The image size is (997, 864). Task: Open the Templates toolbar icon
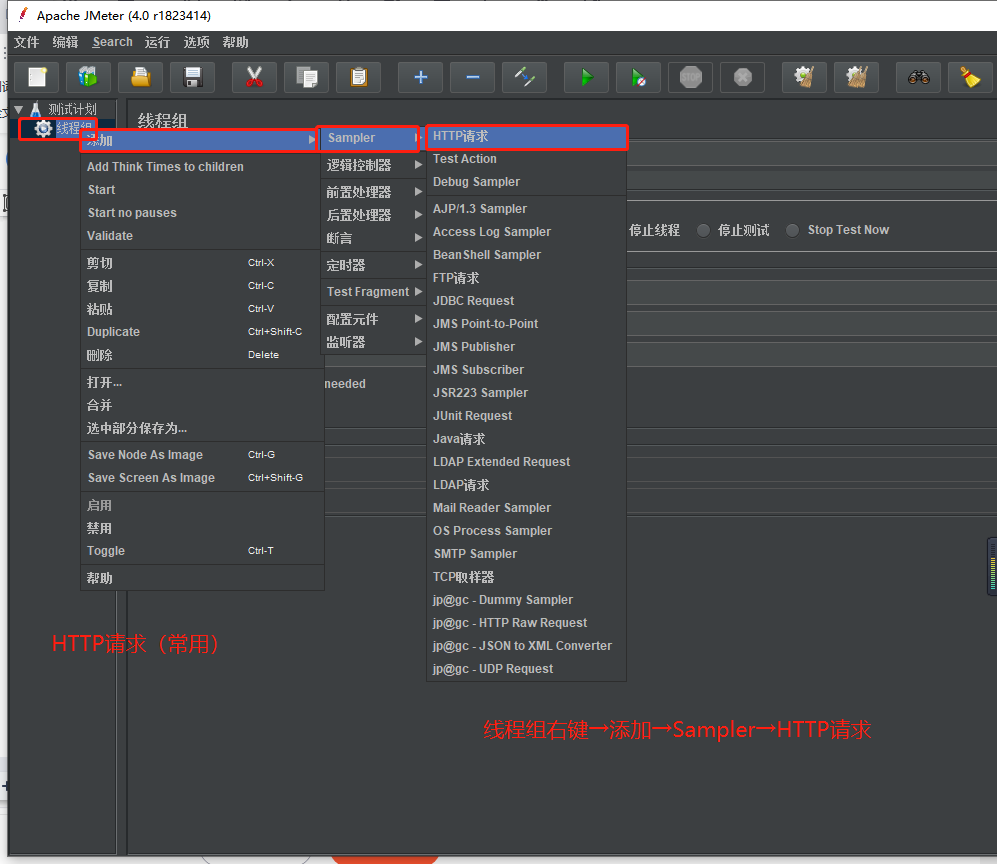[x=88, y=78]
